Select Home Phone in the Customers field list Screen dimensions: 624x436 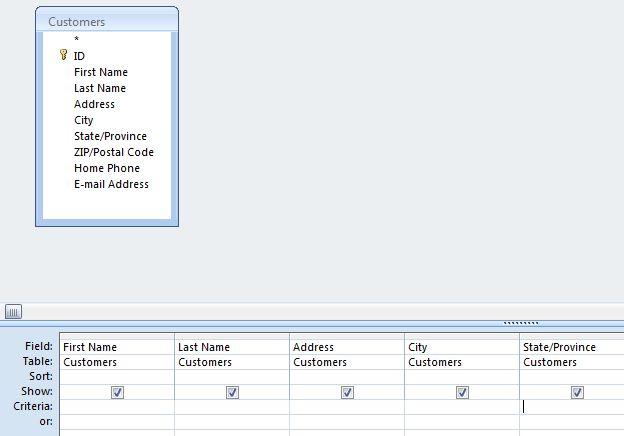[106, 168]
